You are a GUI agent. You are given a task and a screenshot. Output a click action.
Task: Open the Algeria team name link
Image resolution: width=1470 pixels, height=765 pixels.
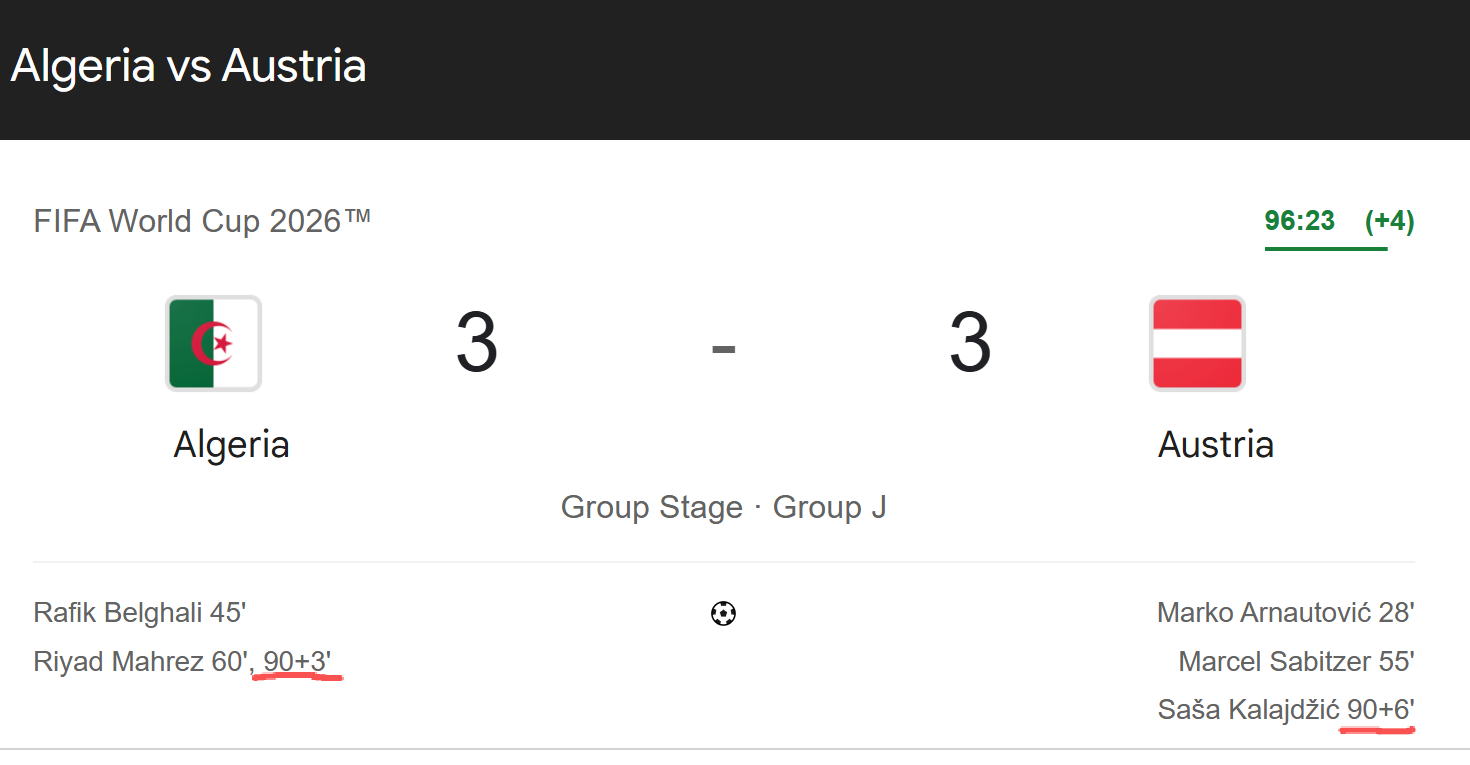(232, 444)
